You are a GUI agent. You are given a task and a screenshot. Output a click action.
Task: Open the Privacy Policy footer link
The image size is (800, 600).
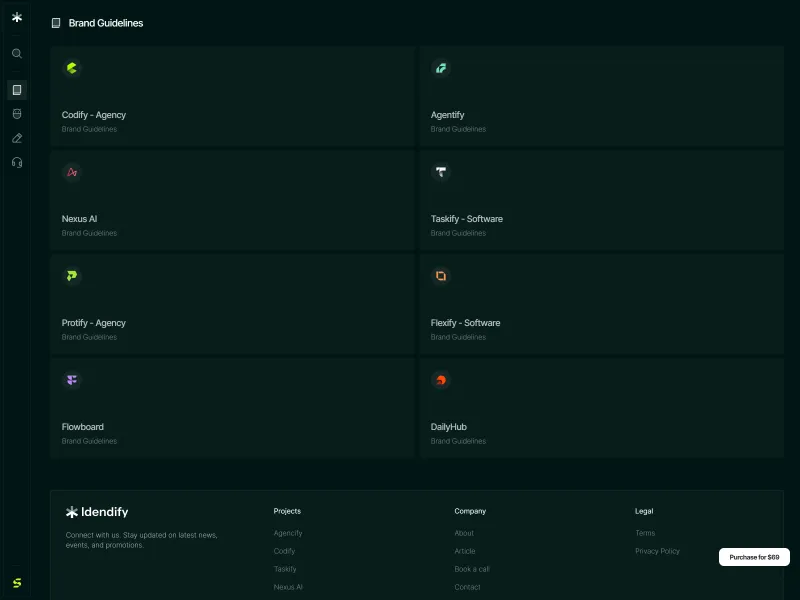(657, 551)
